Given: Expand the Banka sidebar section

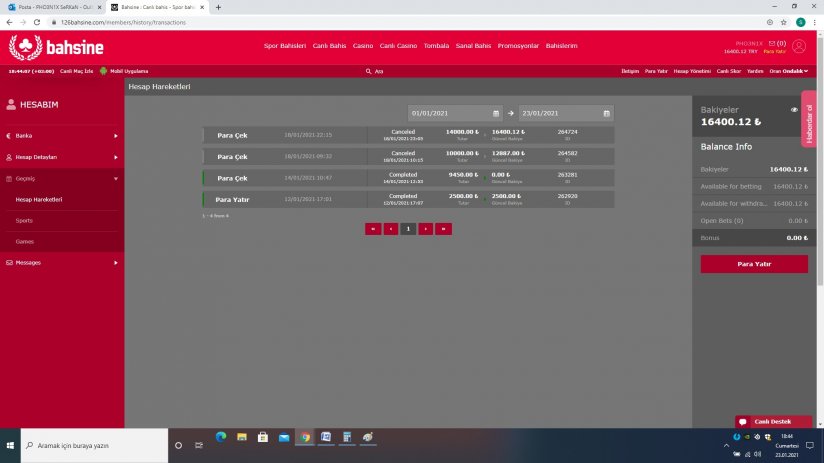Looking at the screenshot, I should point(62,136).
